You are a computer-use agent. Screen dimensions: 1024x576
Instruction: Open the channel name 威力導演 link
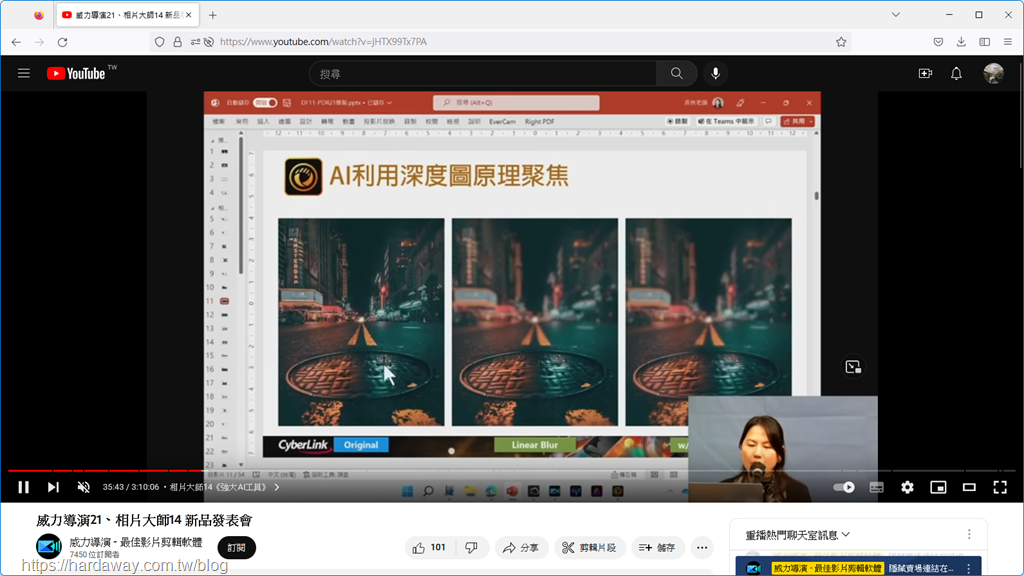click(x=136, y=542)
